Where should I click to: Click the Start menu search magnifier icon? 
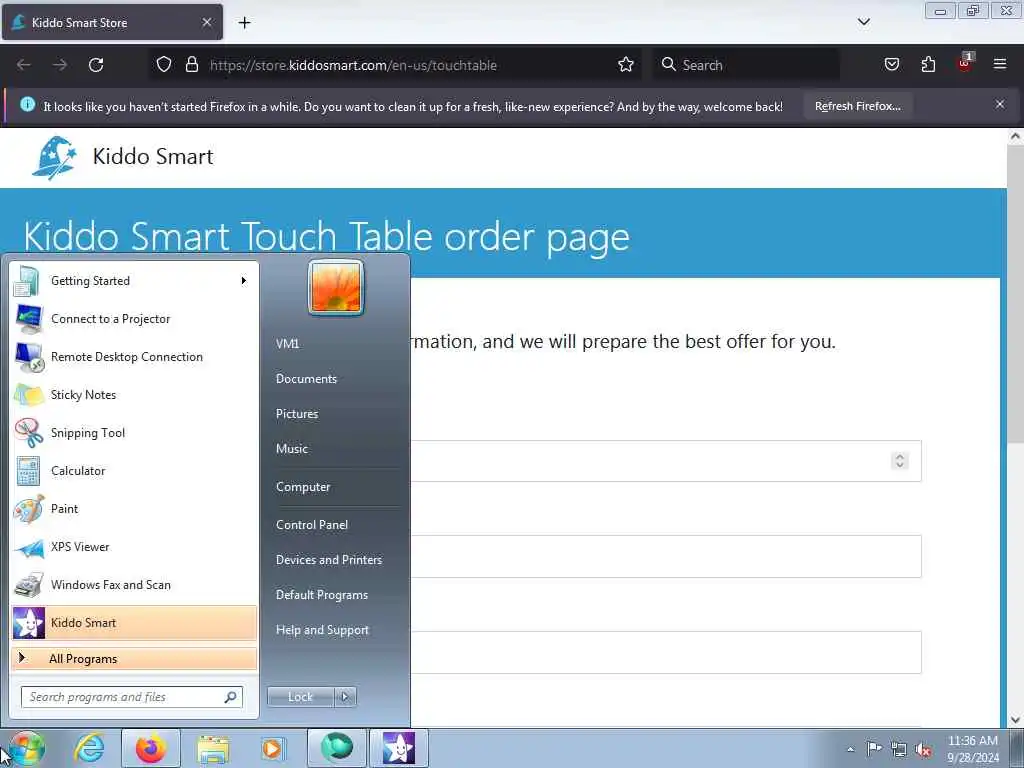click(x=230, y=697)
